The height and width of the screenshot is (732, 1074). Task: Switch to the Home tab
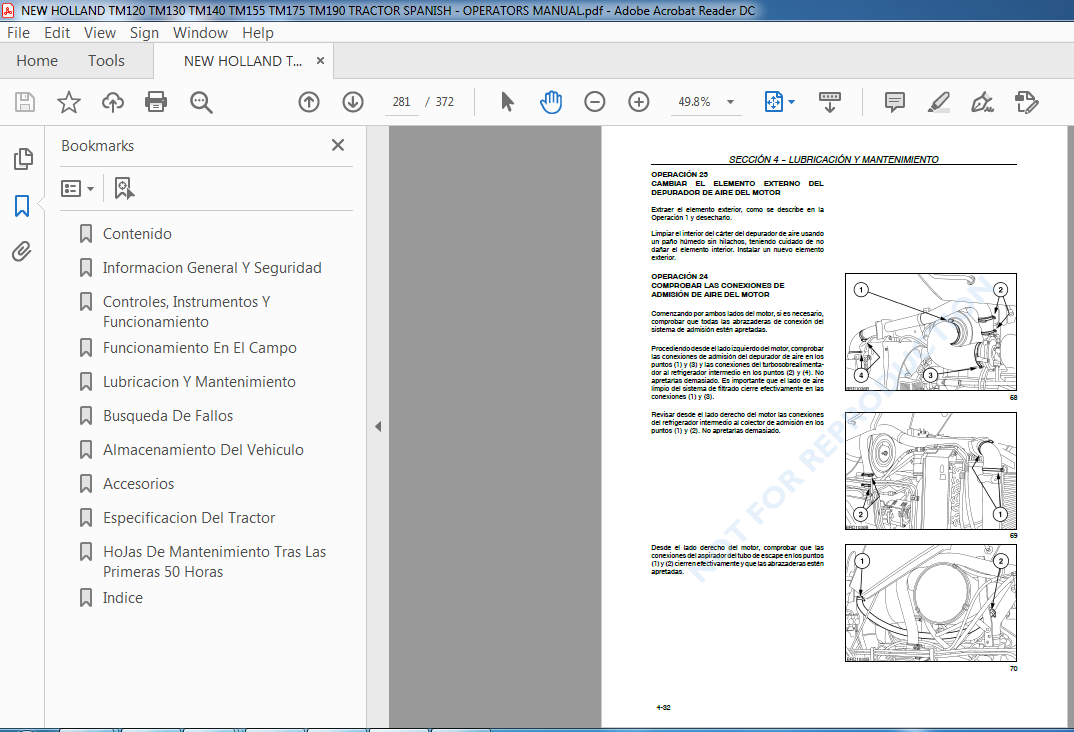(x=37, y=61)
